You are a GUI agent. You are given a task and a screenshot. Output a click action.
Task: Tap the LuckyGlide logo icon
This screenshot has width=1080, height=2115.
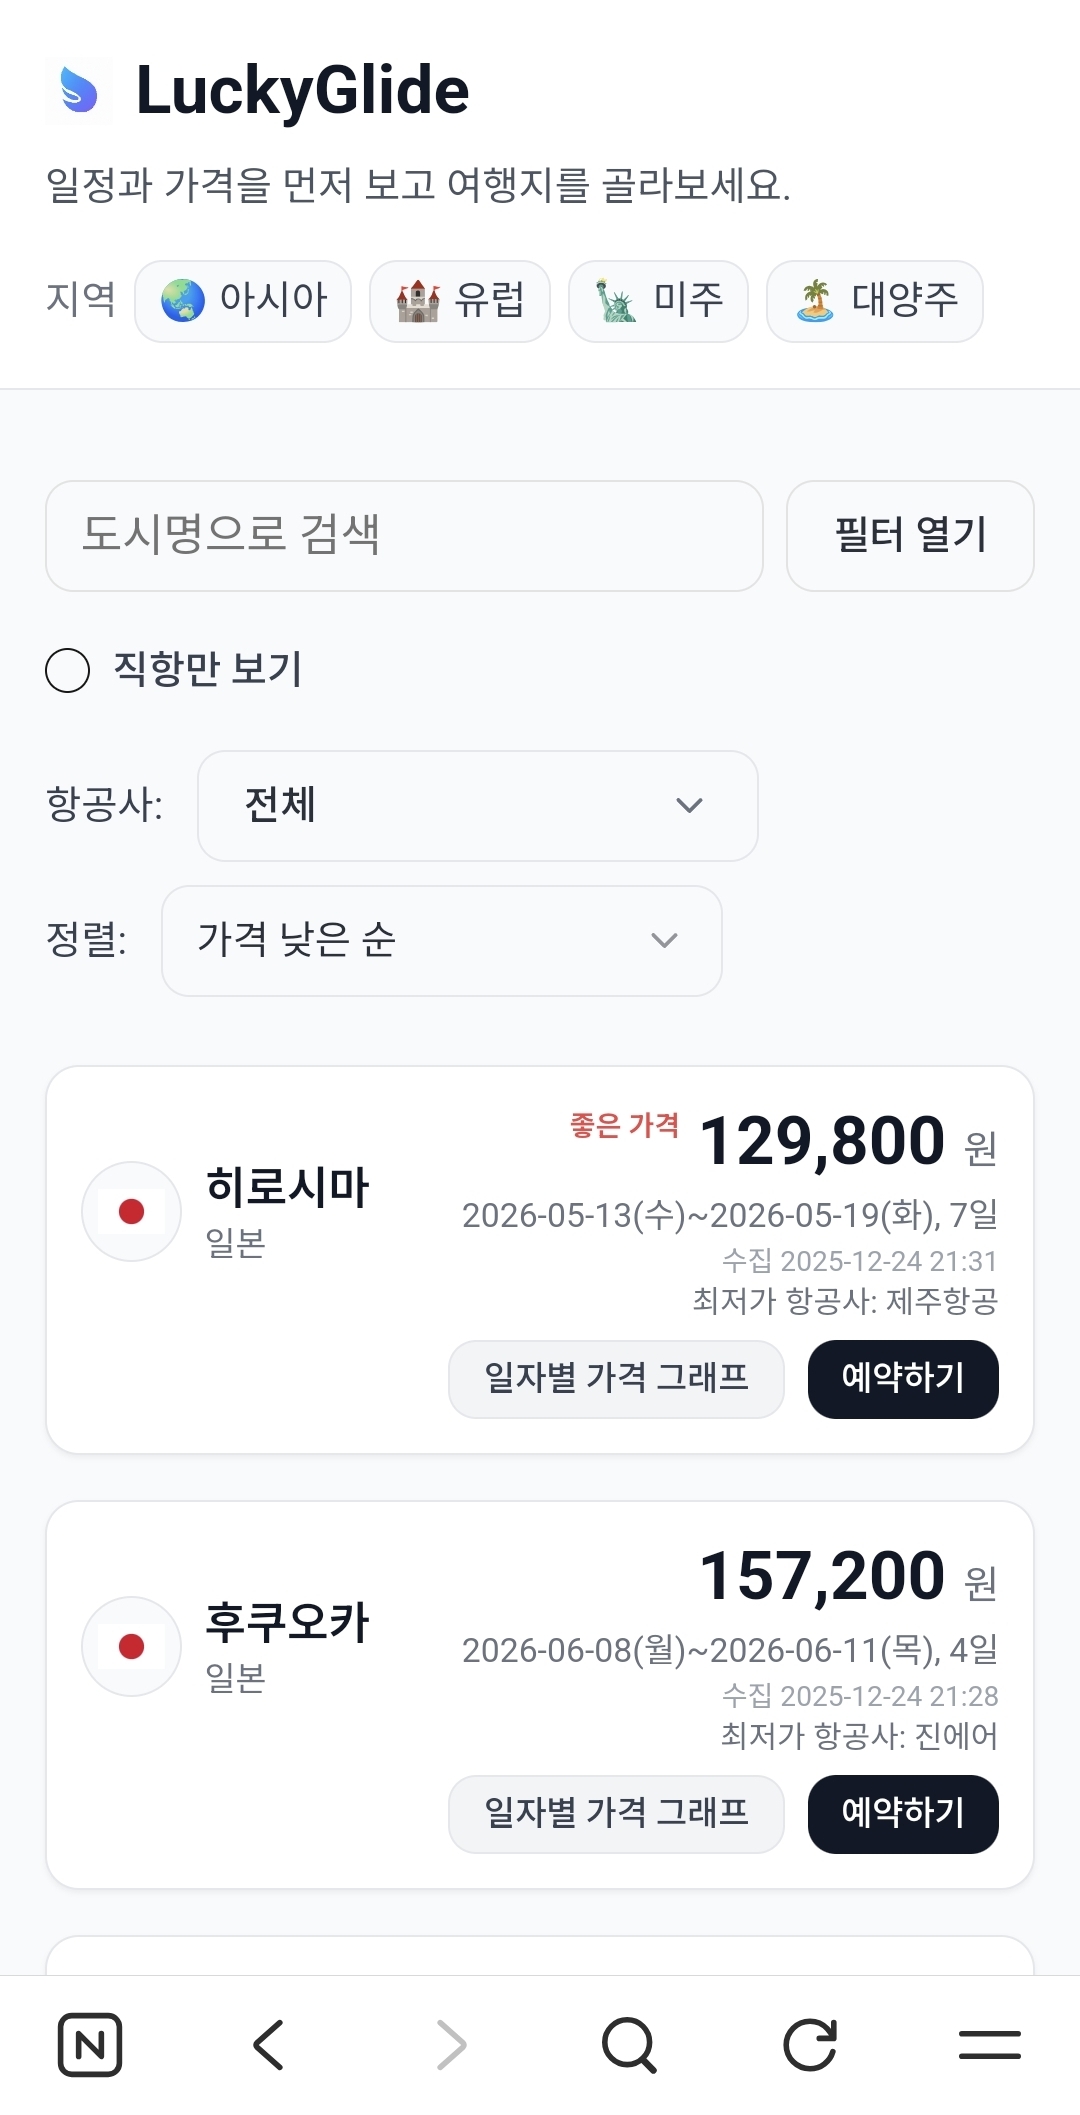(78, 90)
